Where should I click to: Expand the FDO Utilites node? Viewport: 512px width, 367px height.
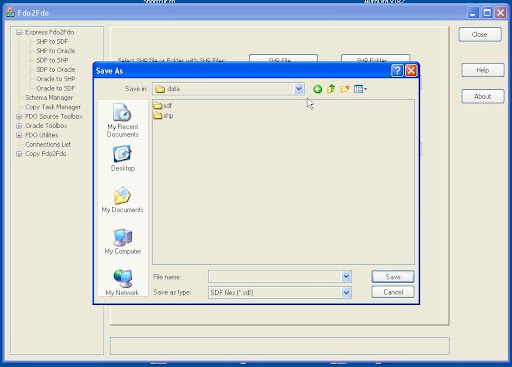pos(19,135)
